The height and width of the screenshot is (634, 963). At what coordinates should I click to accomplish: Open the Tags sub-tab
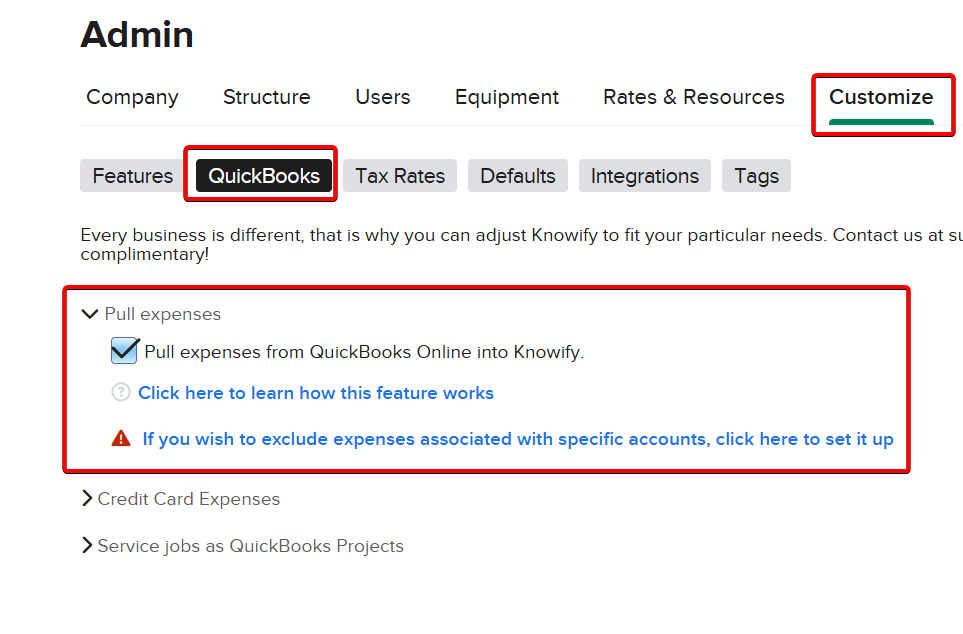click(756, 176)
